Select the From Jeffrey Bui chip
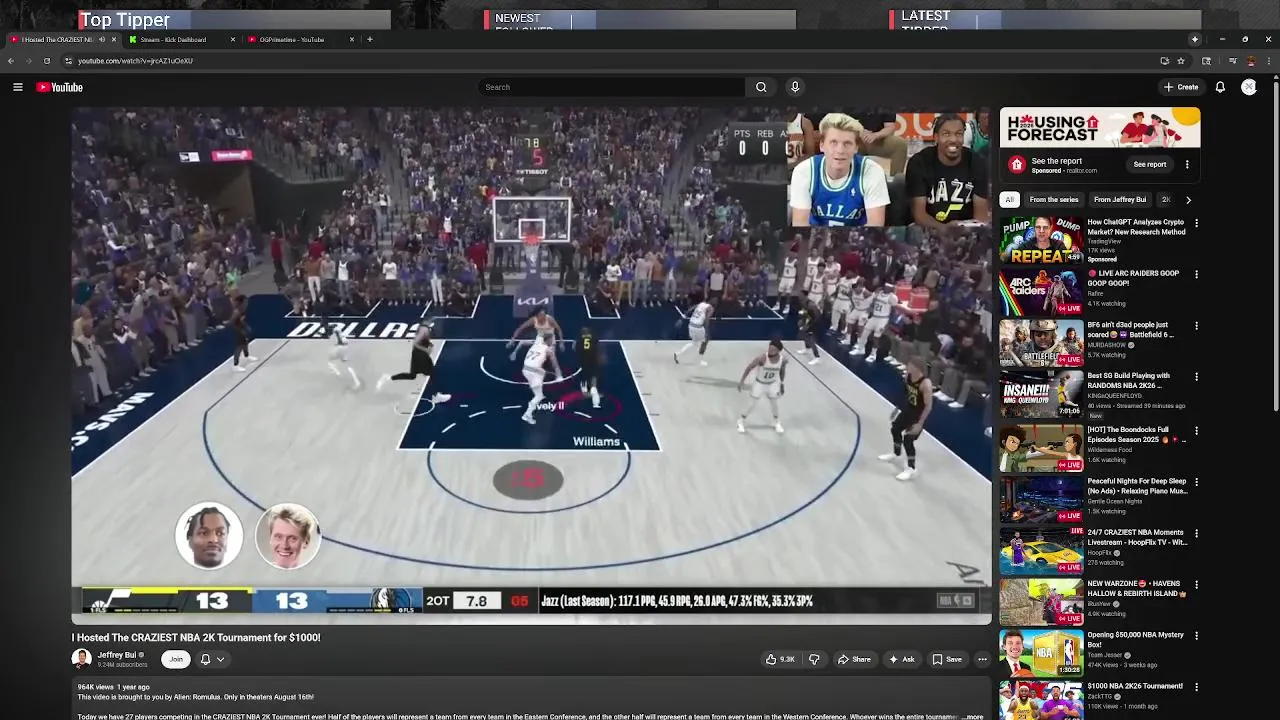 click(1120, 200)
